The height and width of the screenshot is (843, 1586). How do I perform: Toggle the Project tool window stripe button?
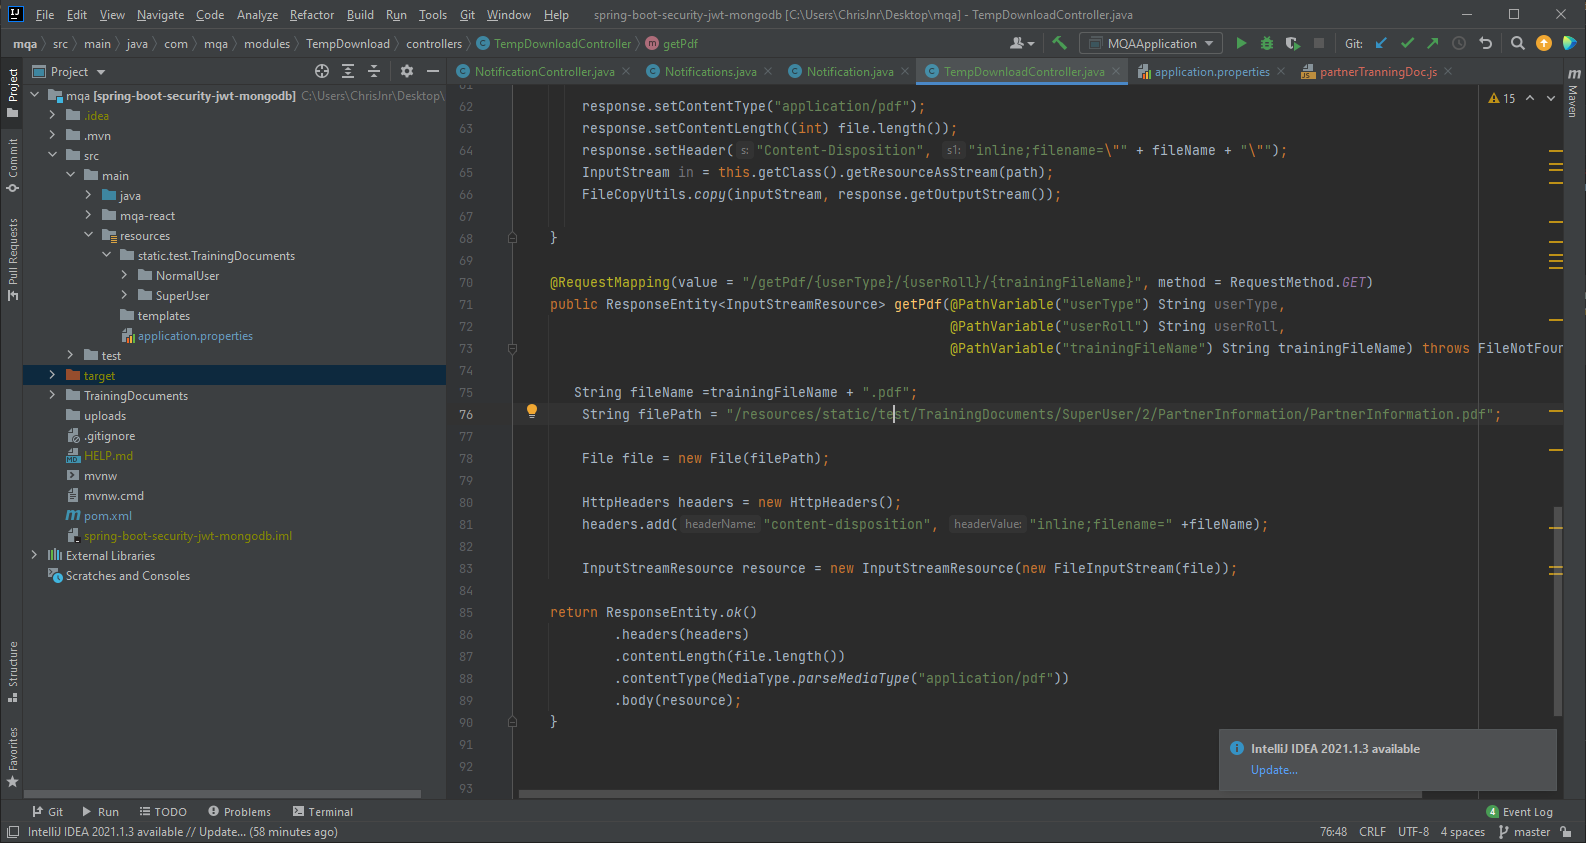pos(13,92)
